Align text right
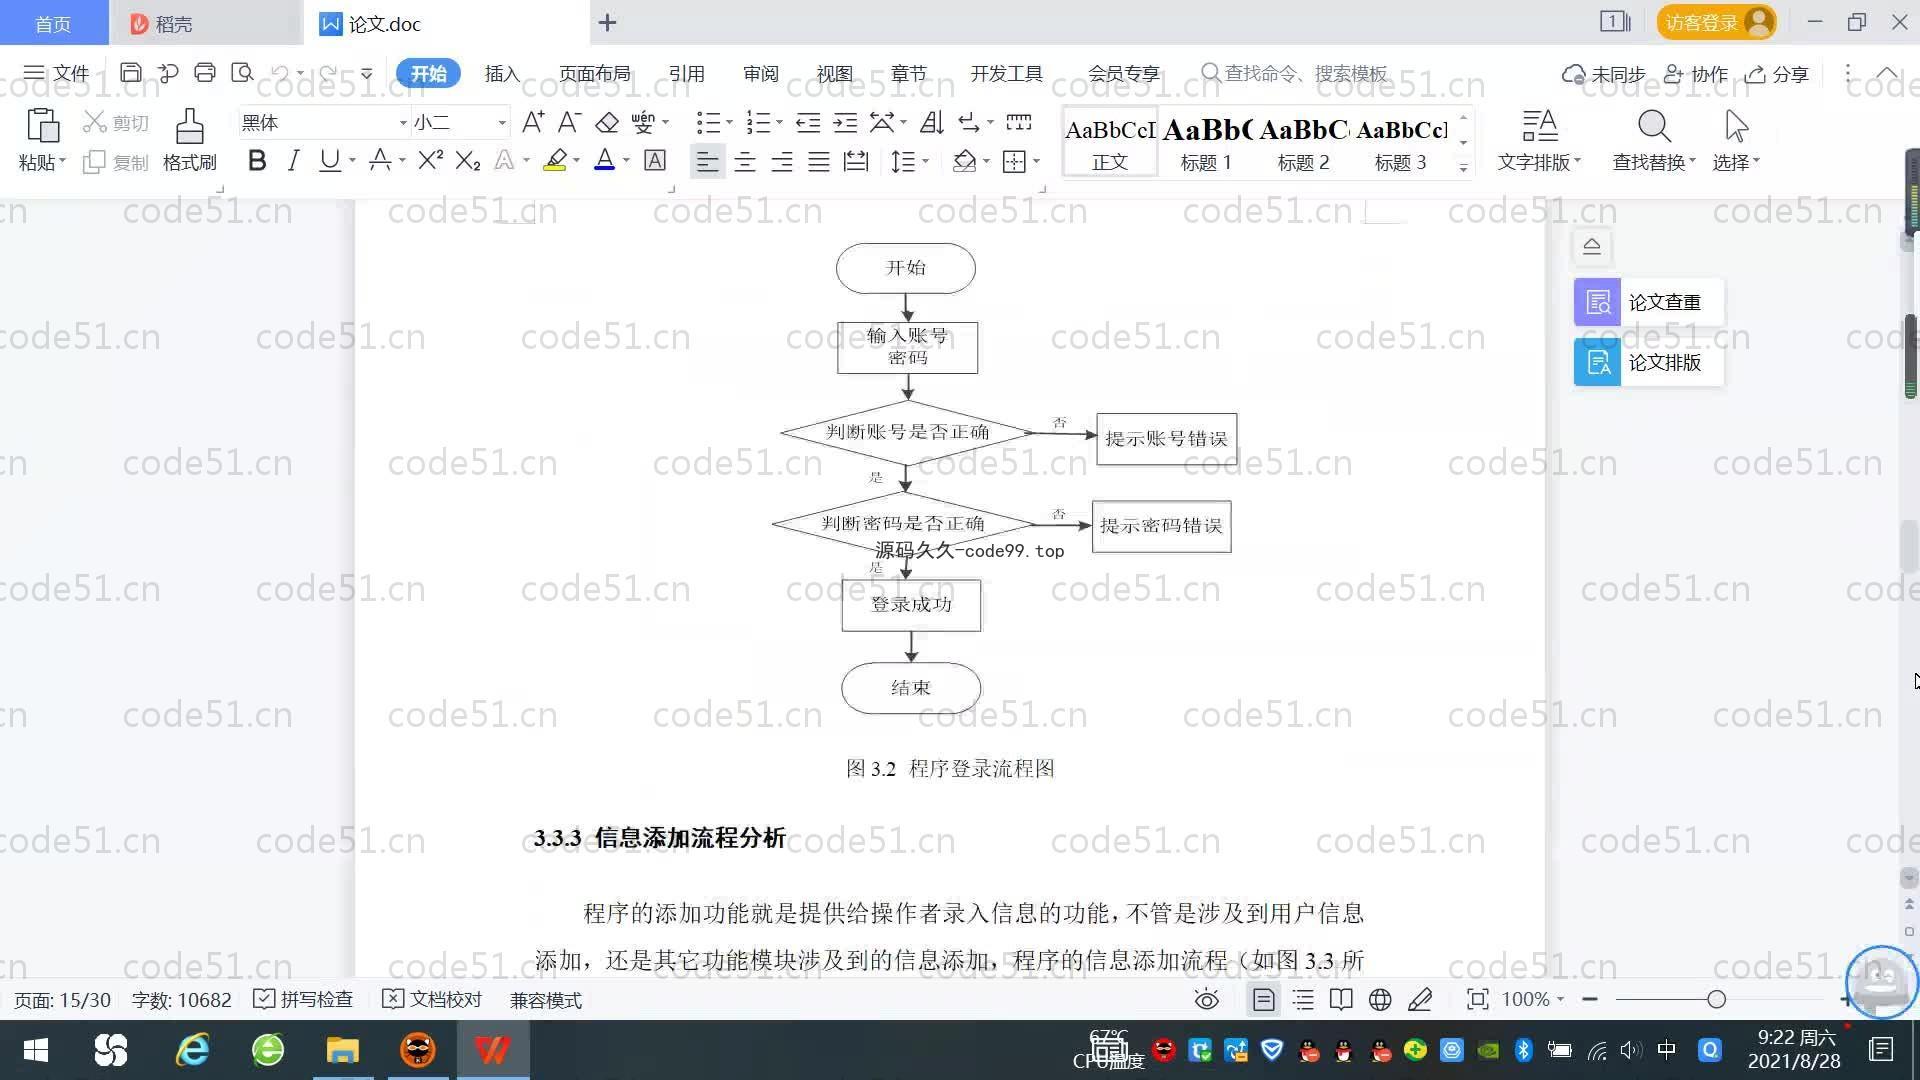 pyautogui.click(x=782, y=161)
